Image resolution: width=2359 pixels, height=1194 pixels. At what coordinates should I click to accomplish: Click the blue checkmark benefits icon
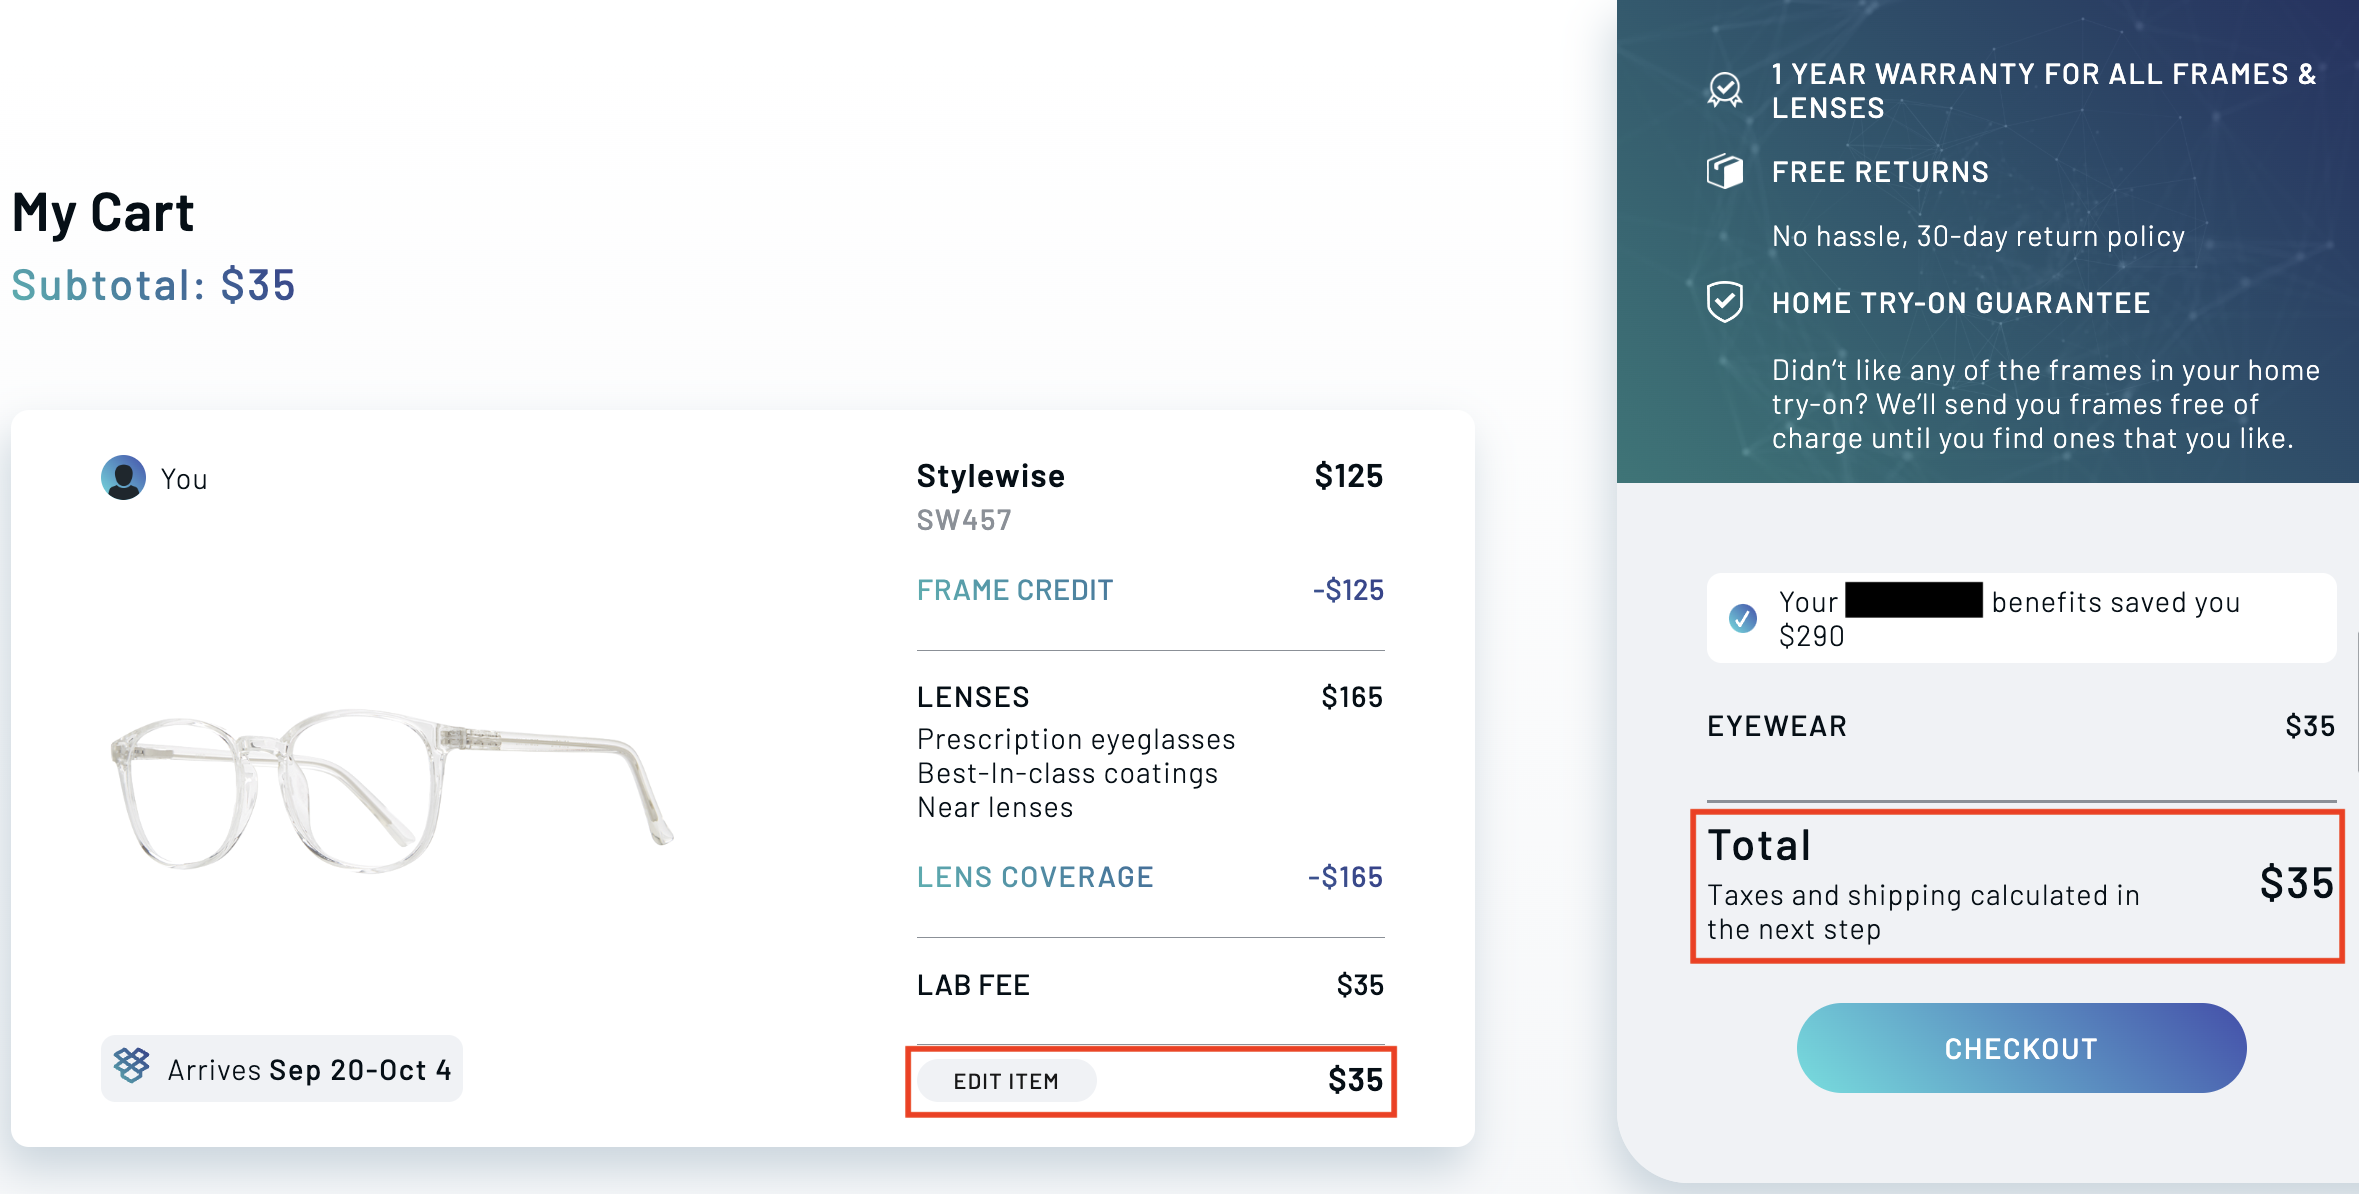1742,618
